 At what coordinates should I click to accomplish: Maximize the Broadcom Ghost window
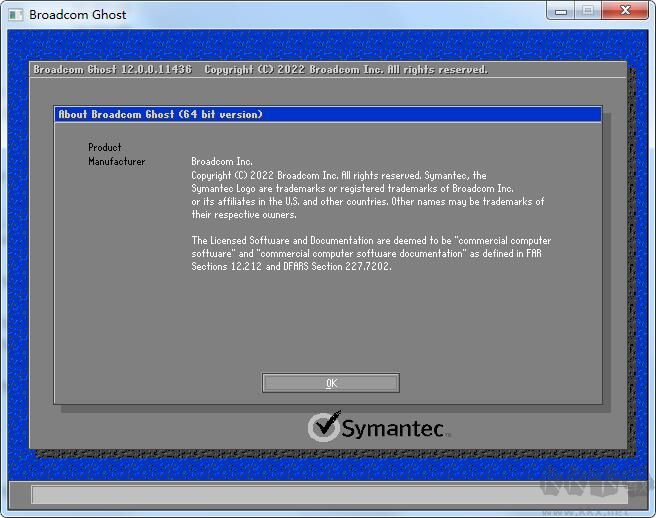point(588,10)
